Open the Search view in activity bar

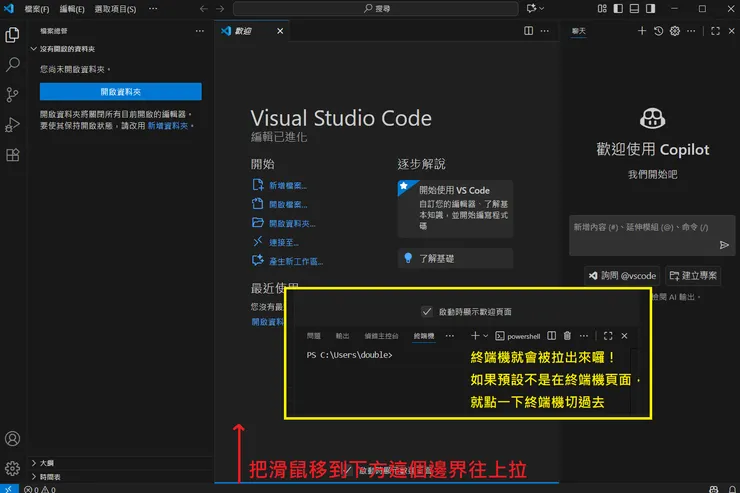click(x=12, y=65)
